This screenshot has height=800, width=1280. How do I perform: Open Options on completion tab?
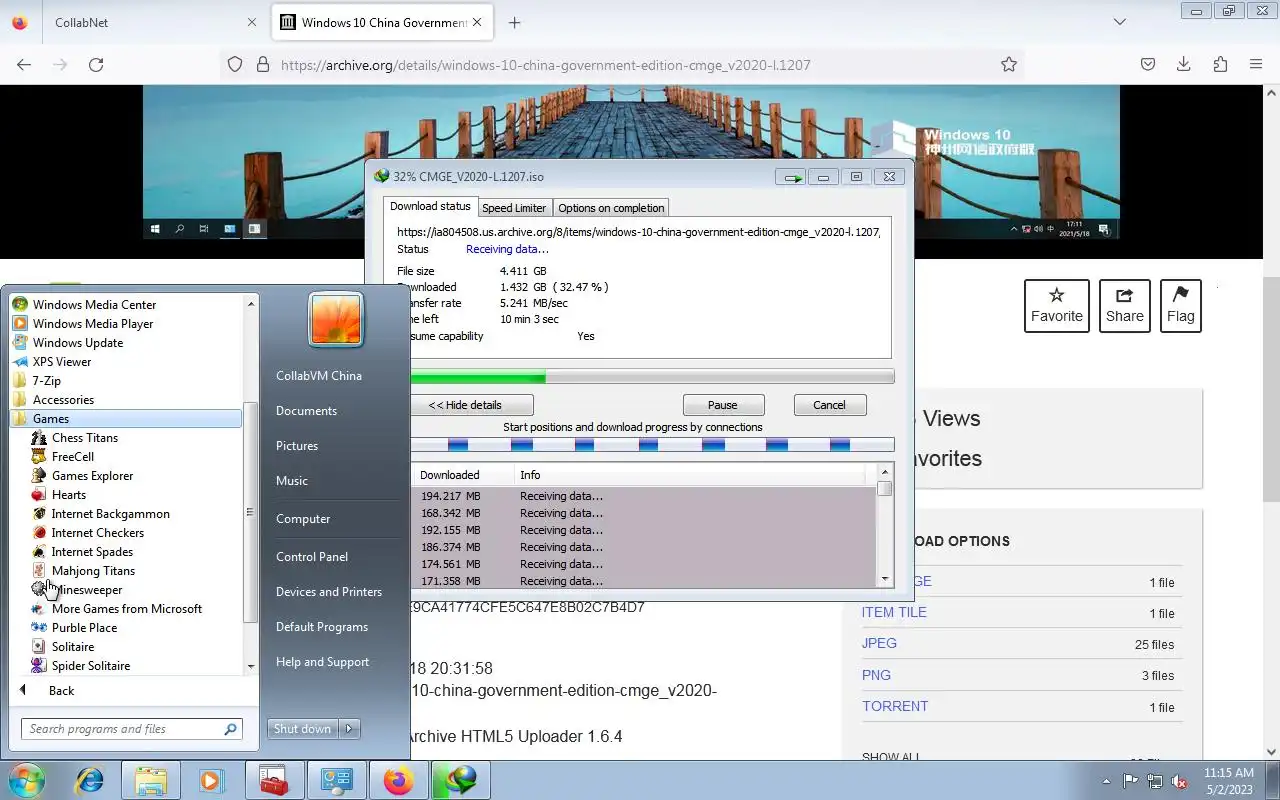(611, 208)
